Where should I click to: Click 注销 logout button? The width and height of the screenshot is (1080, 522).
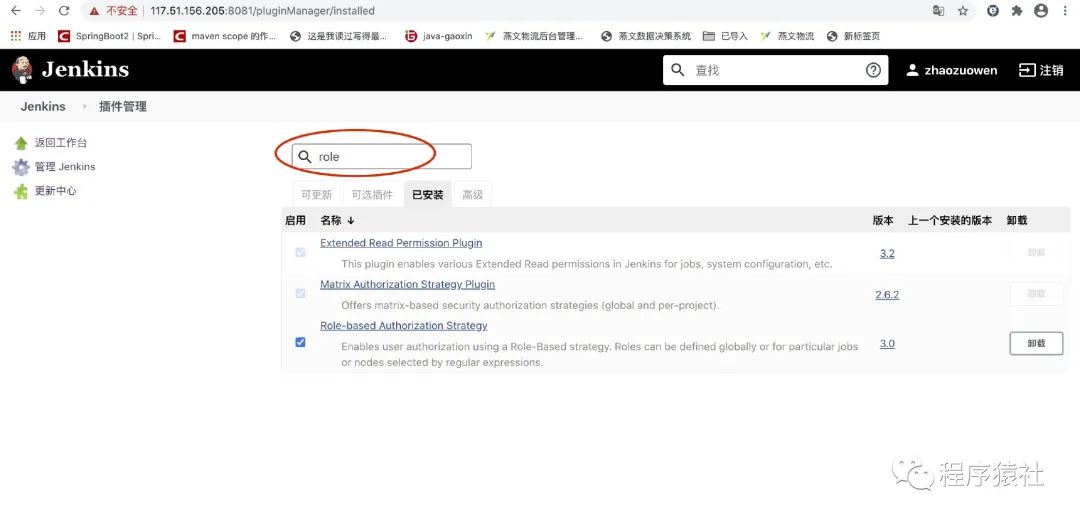(1041, 70)
